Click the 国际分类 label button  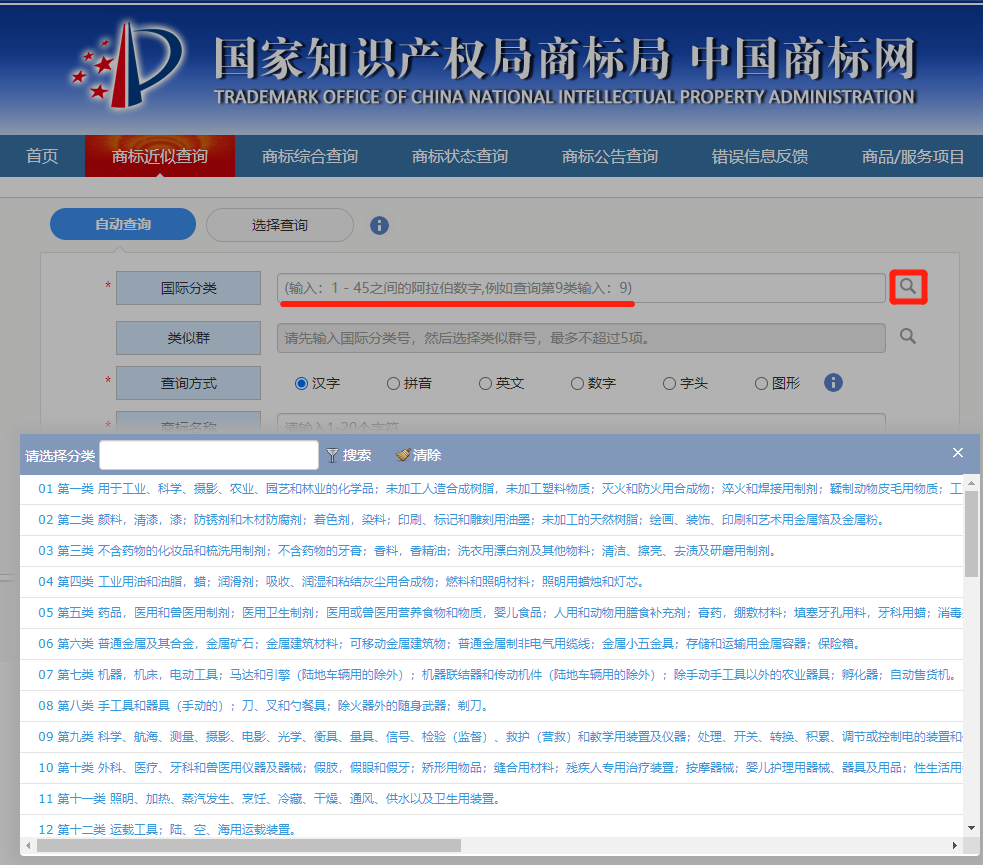pyautogui.click(x=188, y=288)
